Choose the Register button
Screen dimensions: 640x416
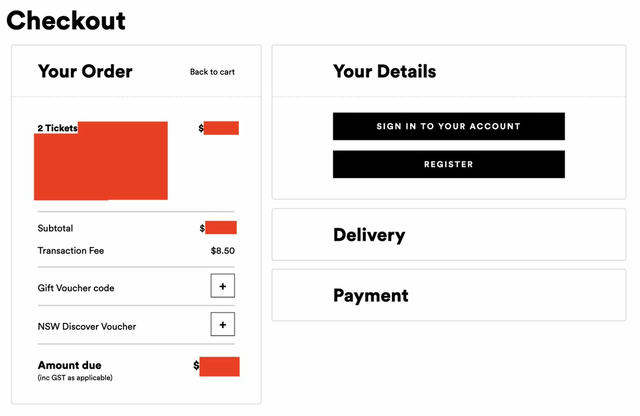[x=449, y=164]
